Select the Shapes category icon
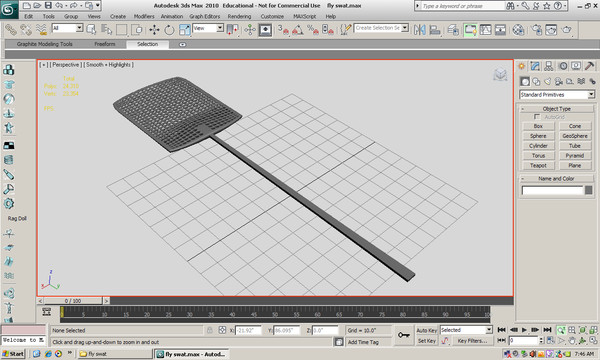 [536, 81]
